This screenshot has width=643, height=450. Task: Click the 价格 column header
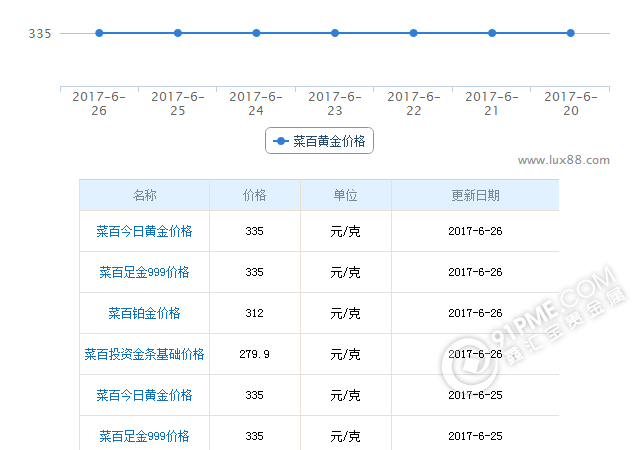tap(255, 195)
